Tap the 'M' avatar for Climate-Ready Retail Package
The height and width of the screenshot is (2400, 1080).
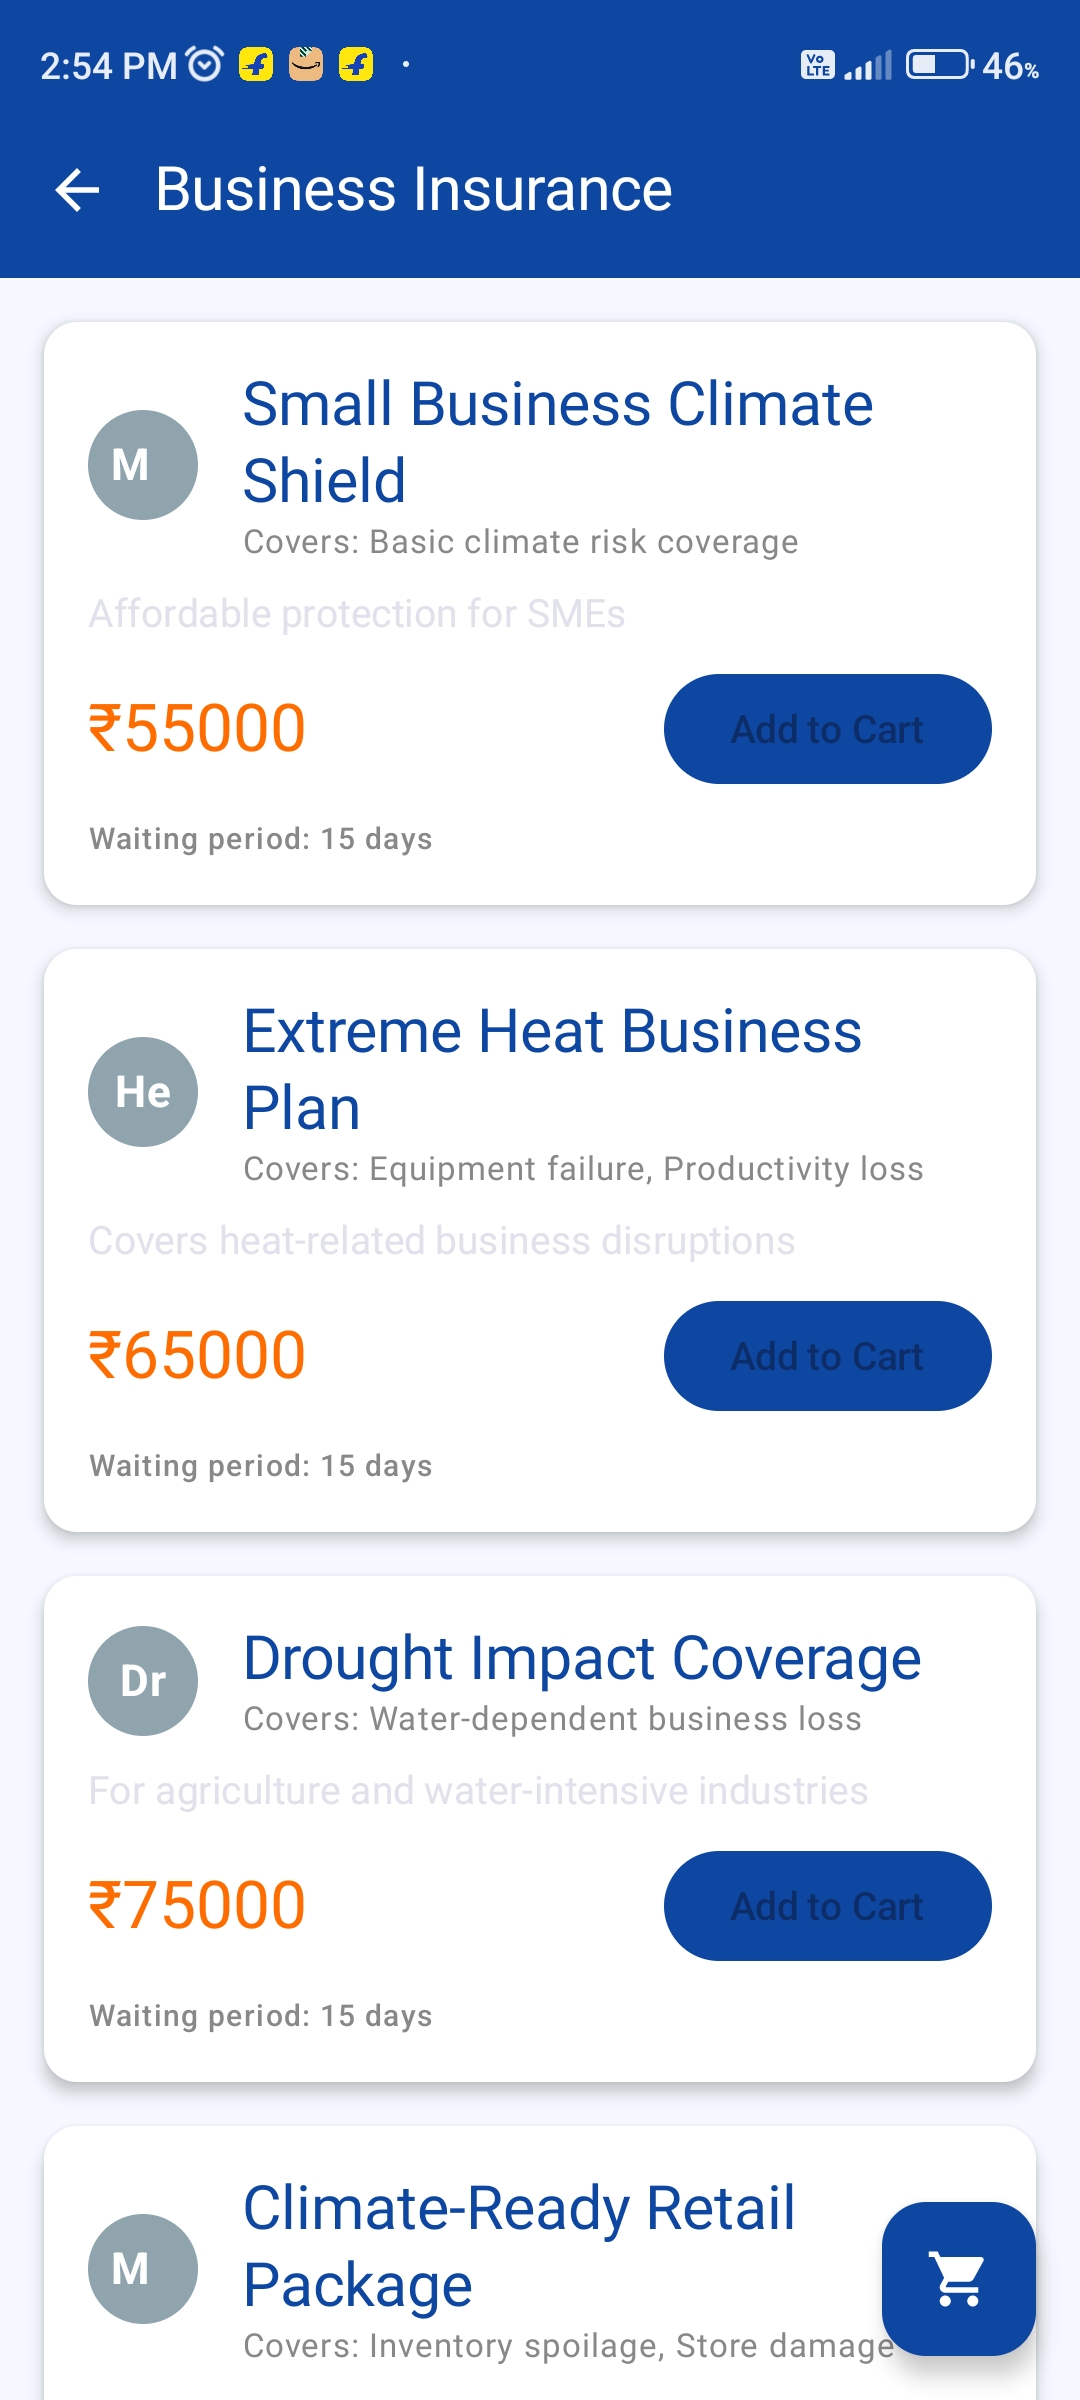[143, 2269]
